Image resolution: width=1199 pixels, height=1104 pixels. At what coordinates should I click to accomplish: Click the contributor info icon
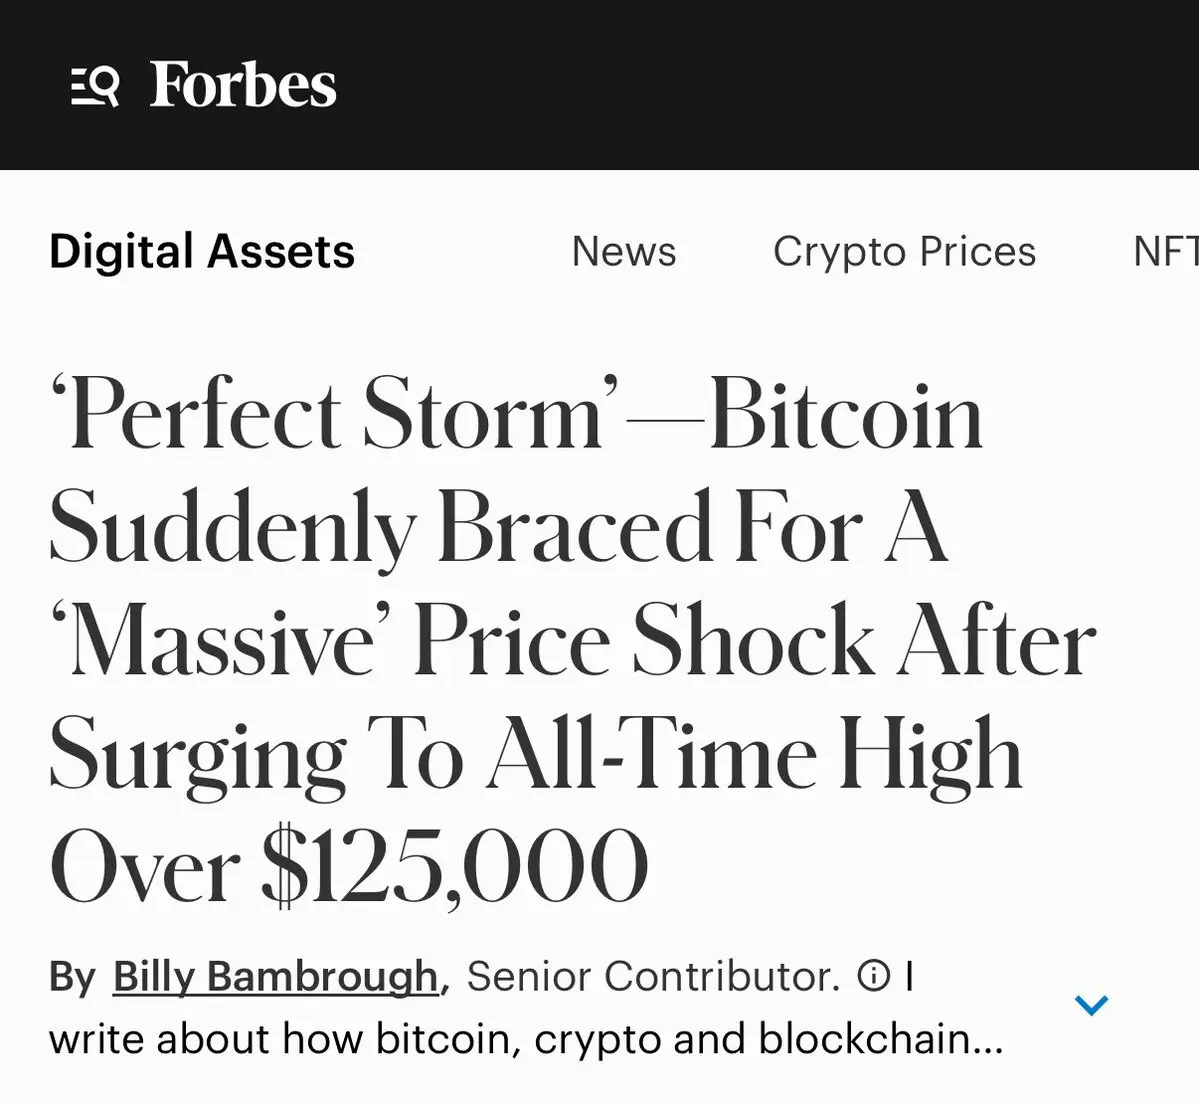point(873,975)
